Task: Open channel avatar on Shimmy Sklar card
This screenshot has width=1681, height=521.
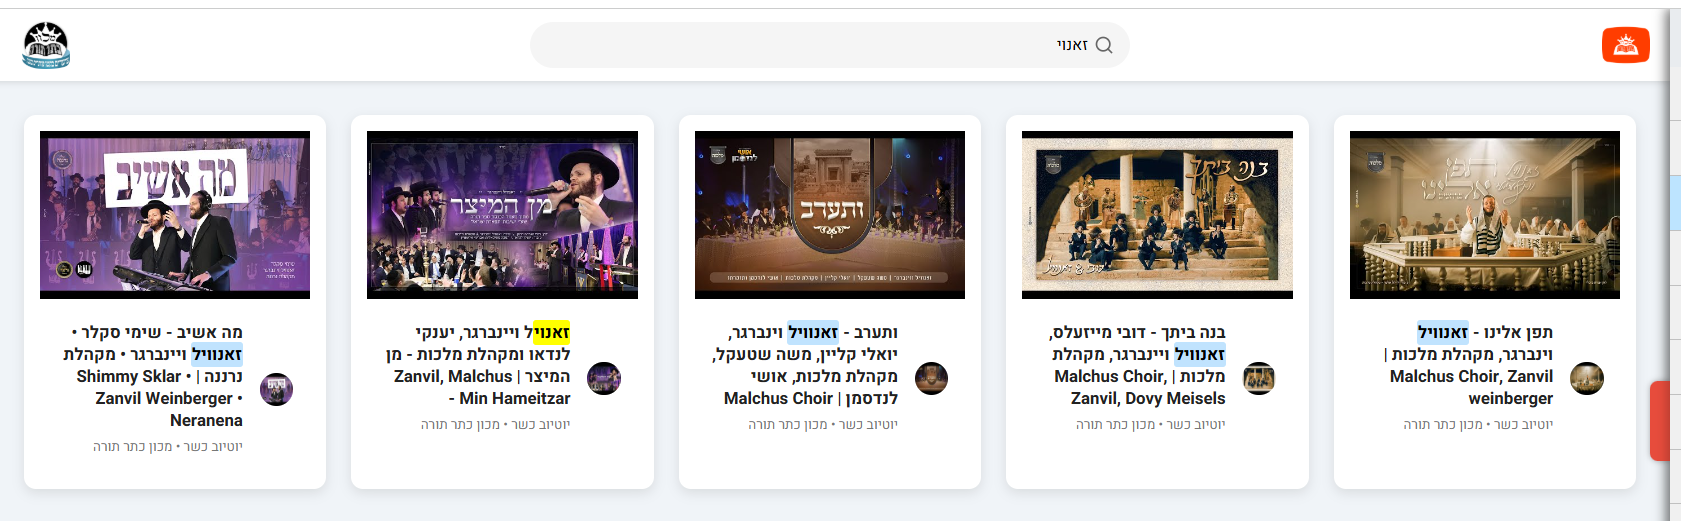Action: (x=276, y=389)
